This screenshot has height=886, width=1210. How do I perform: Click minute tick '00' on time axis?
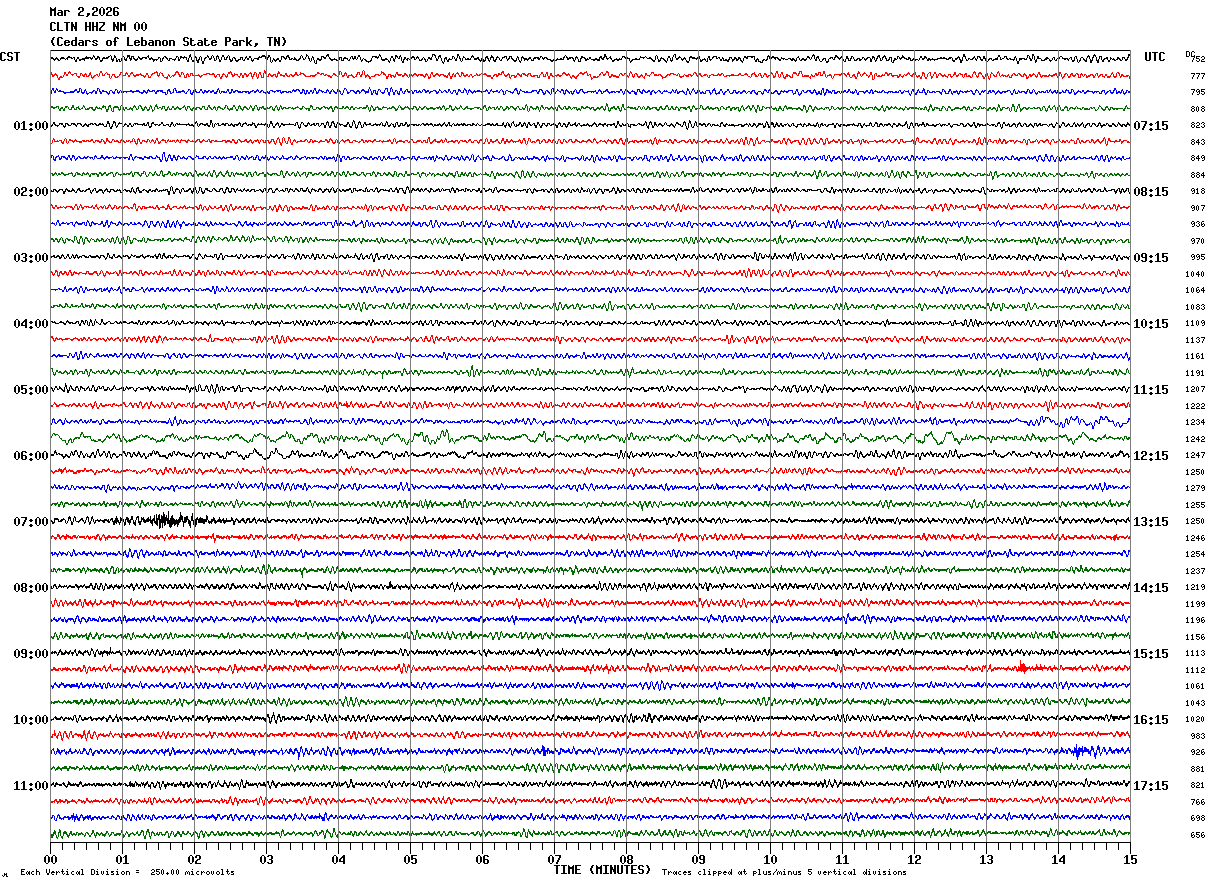51,859
